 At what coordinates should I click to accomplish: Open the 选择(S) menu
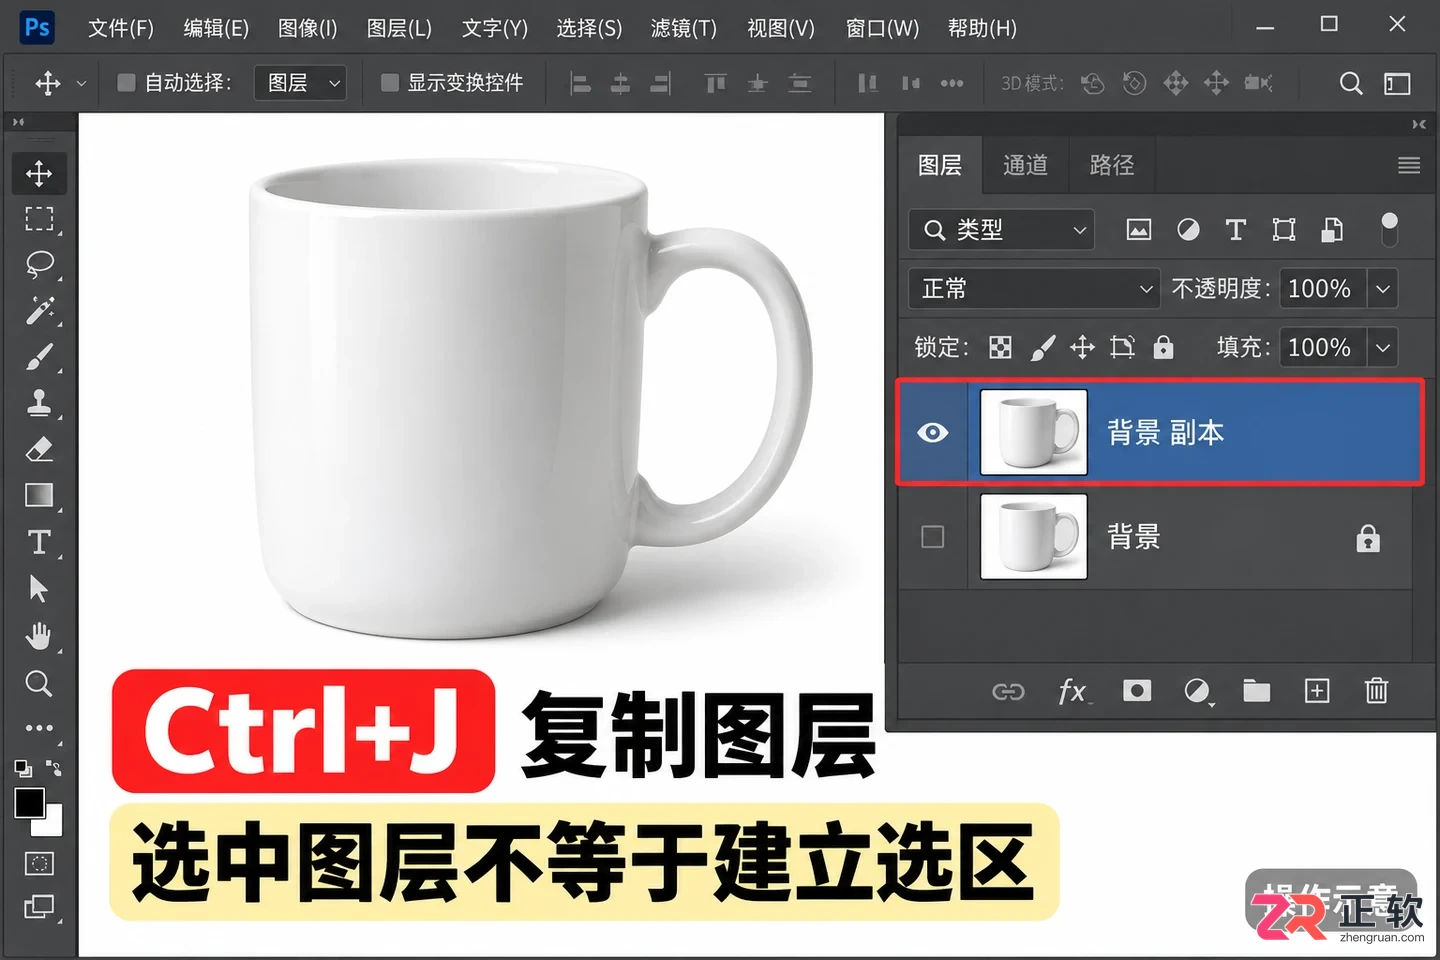[589, 28]
